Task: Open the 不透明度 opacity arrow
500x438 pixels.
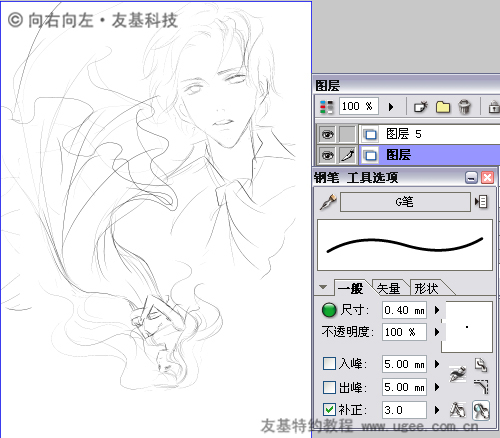Action: pos(437,332)
